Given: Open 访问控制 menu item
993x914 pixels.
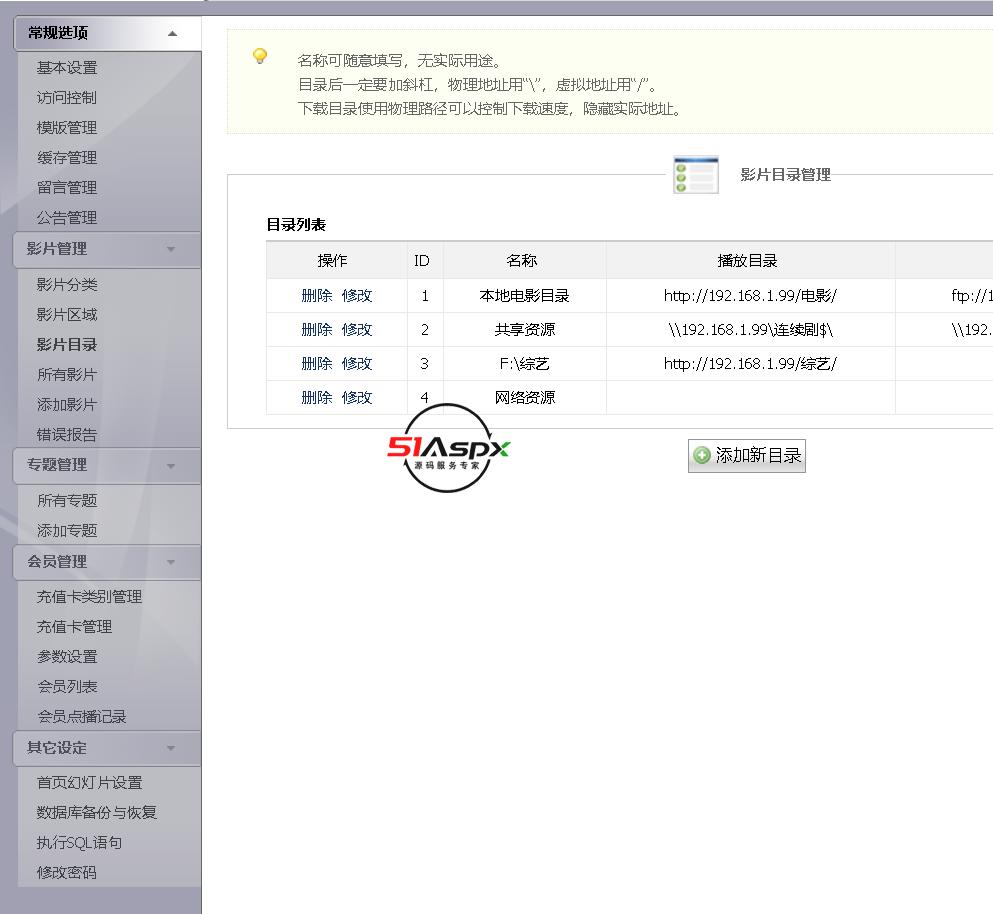Looking at the screenshot, I should [x=66, y=98].
